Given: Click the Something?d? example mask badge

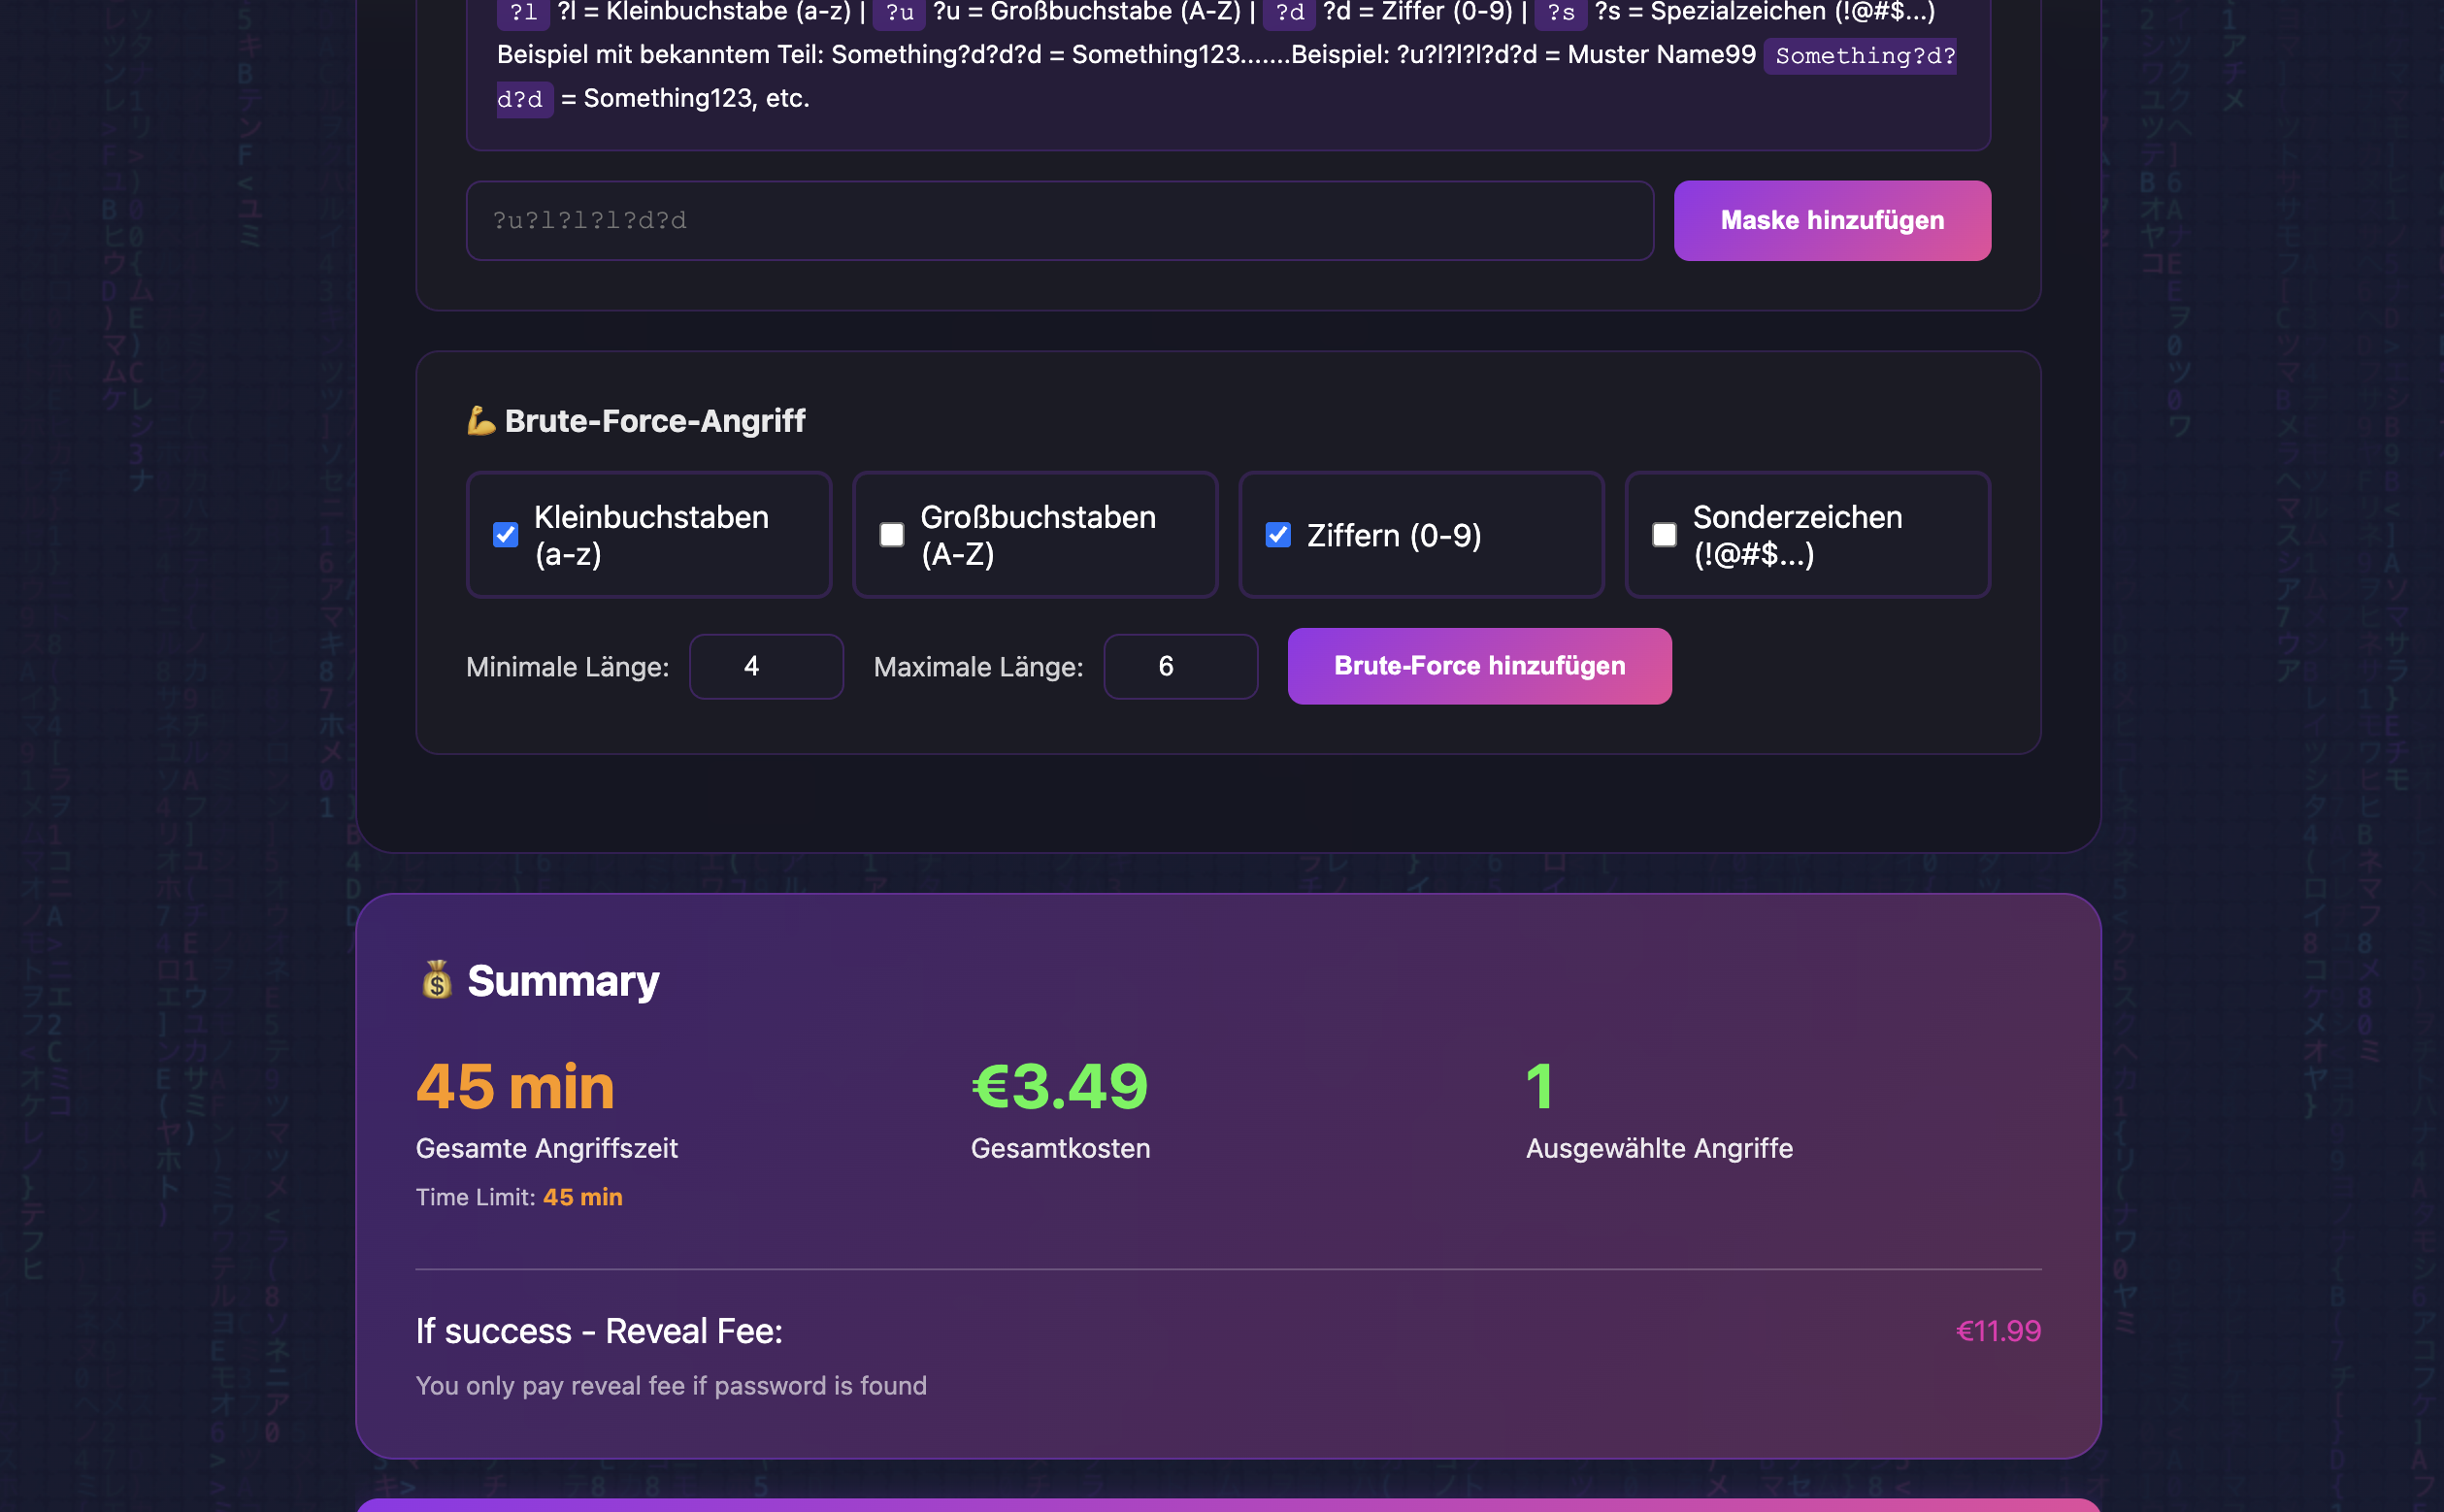Looking at the screenshot, I should pos(1862,57).
